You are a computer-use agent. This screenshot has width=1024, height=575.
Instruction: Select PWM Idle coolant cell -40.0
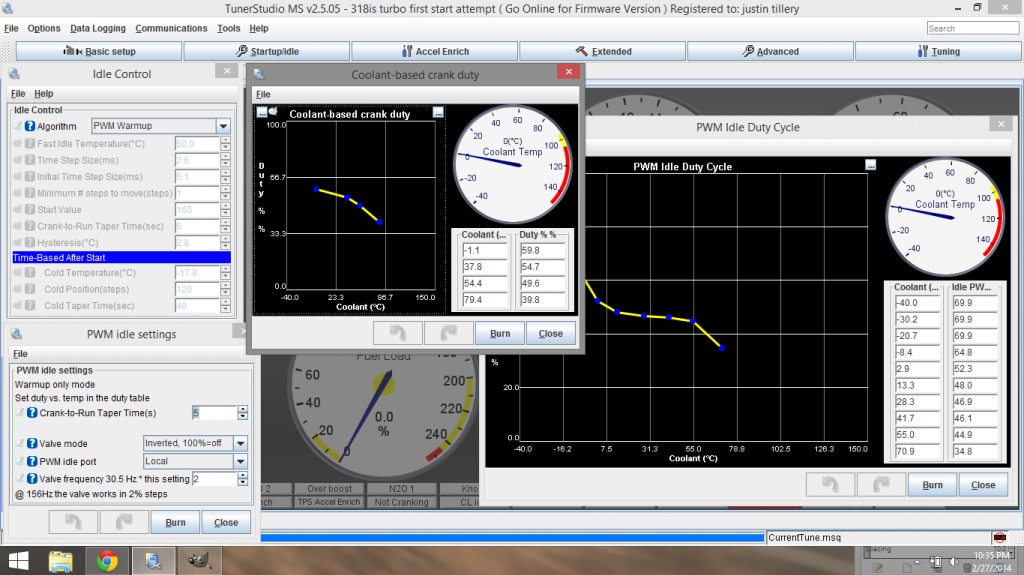tap(918, 303)
